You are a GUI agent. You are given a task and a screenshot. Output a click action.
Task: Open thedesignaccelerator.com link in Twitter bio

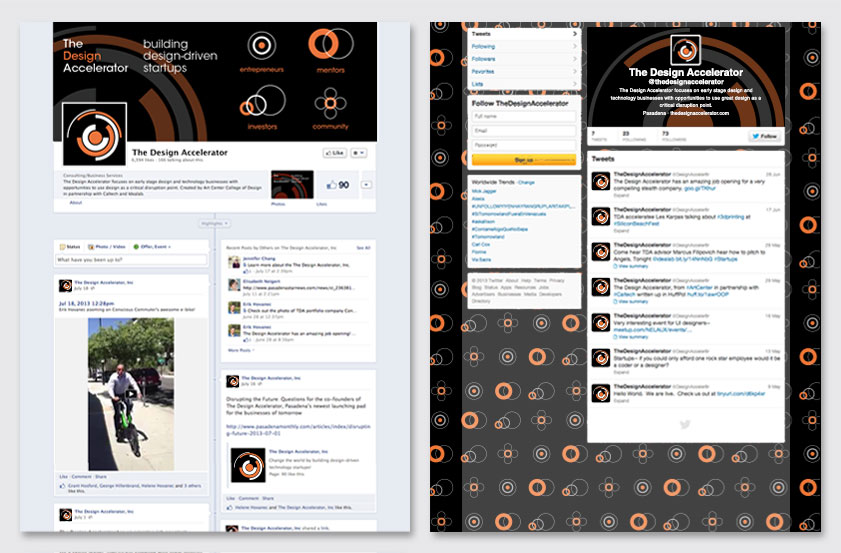tap(699, 113)
